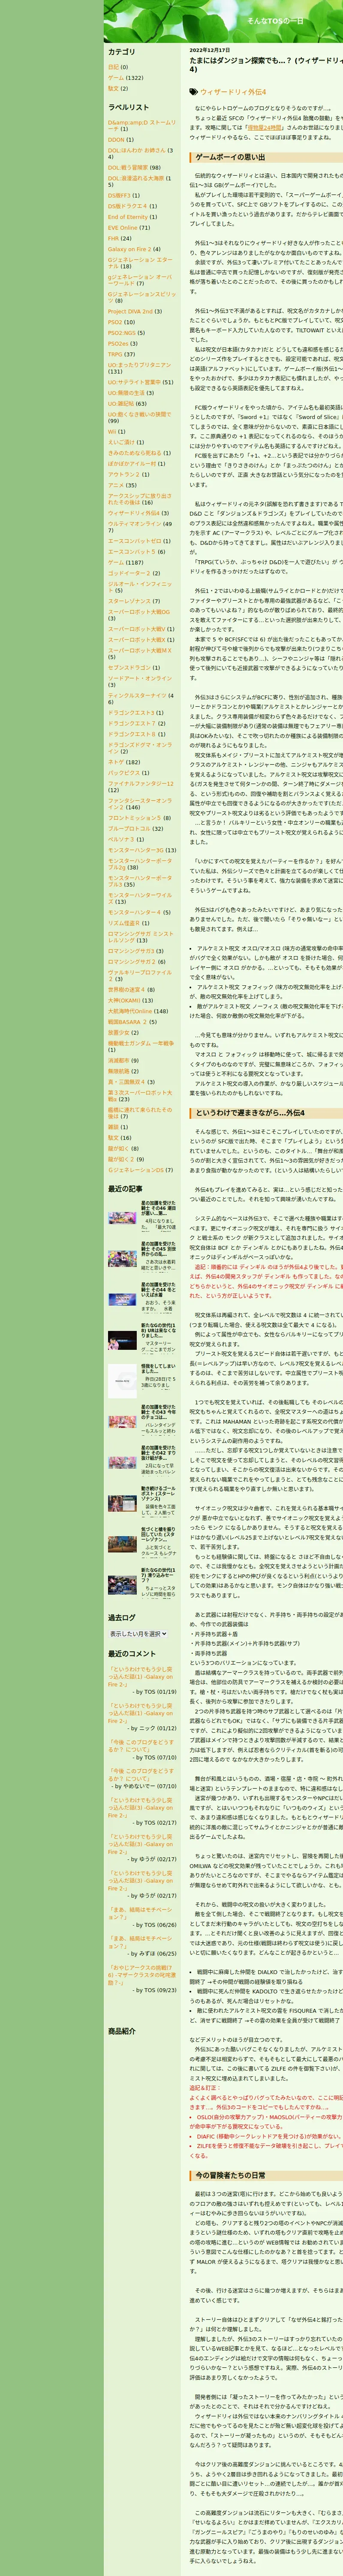Viewport: 343px width, 2576px height.
Task: Open the ネトゲ (182) label
Action: (116, 762)
